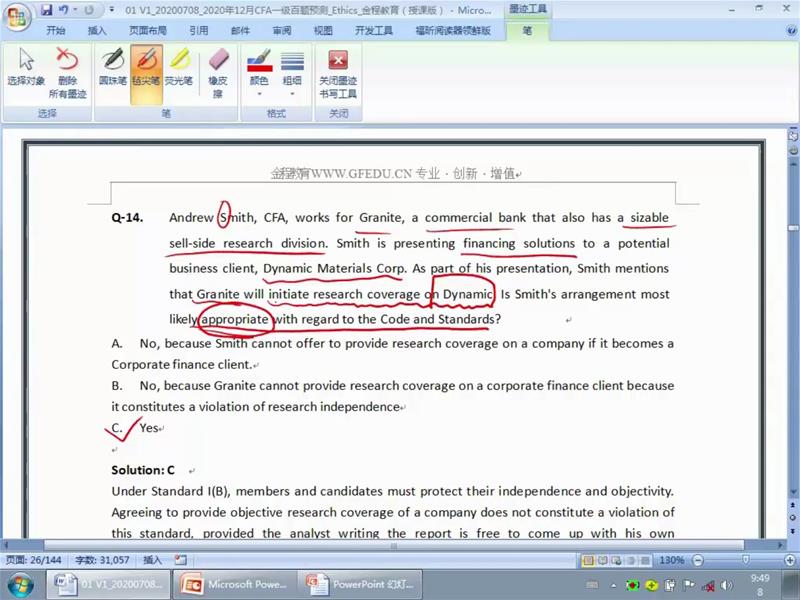Click the zoom slider in status bar

pos(745,561)
